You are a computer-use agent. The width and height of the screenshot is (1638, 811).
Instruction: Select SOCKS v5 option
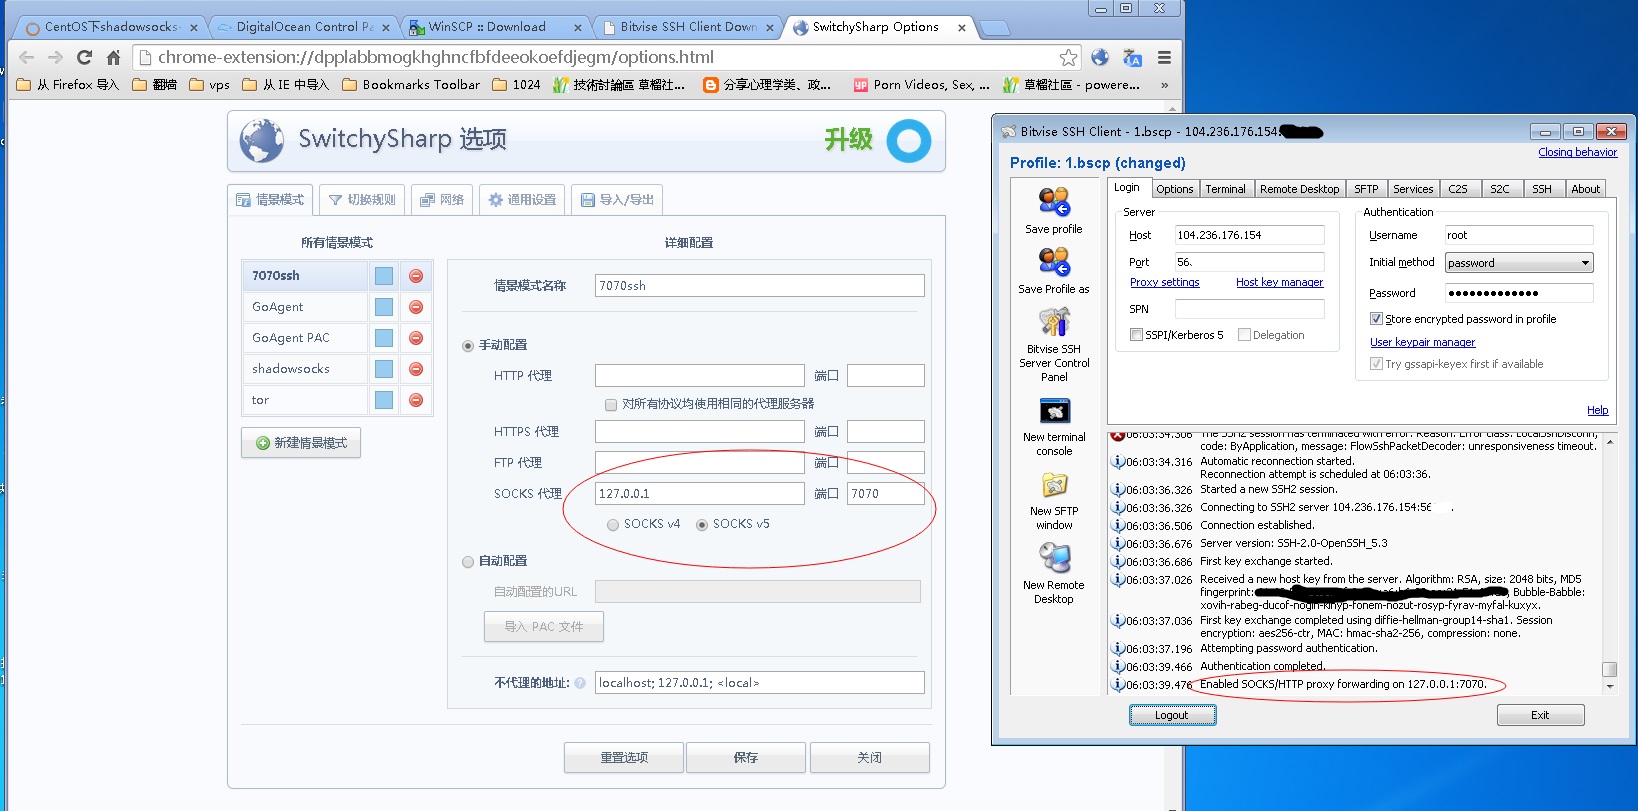(x=702, y=525)
